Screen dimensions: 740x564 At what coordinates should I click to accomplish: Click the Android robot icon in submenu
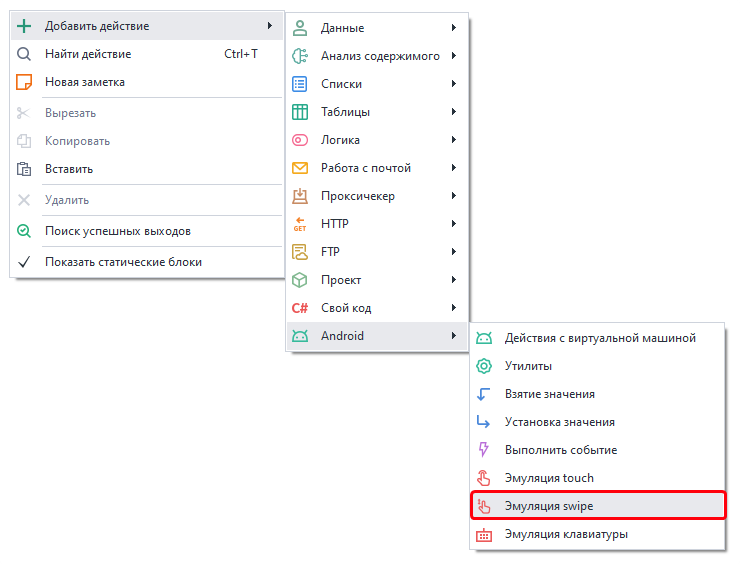(299, 336)
